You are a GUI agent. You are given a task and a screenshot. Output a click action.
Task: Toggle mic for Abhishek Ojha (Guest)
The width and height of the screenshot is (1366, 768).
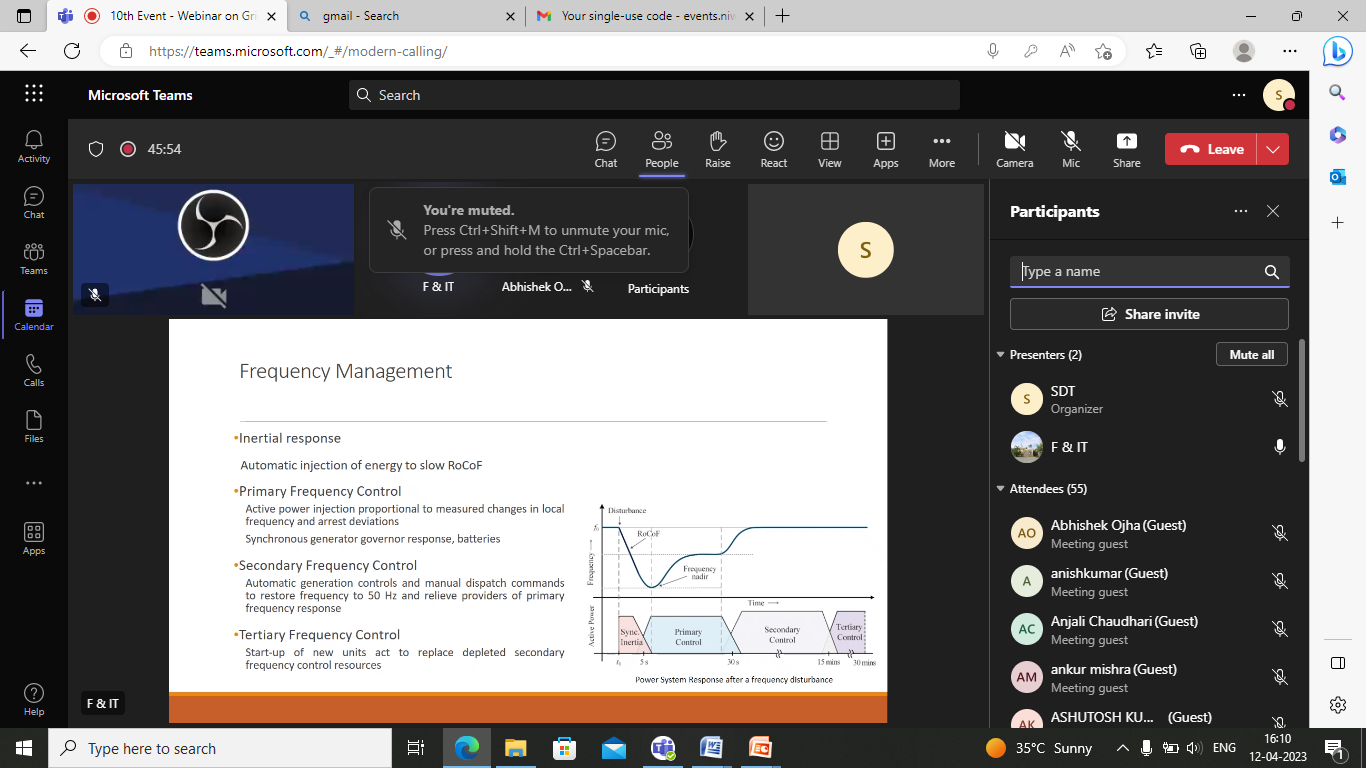tap(1279, 533)
